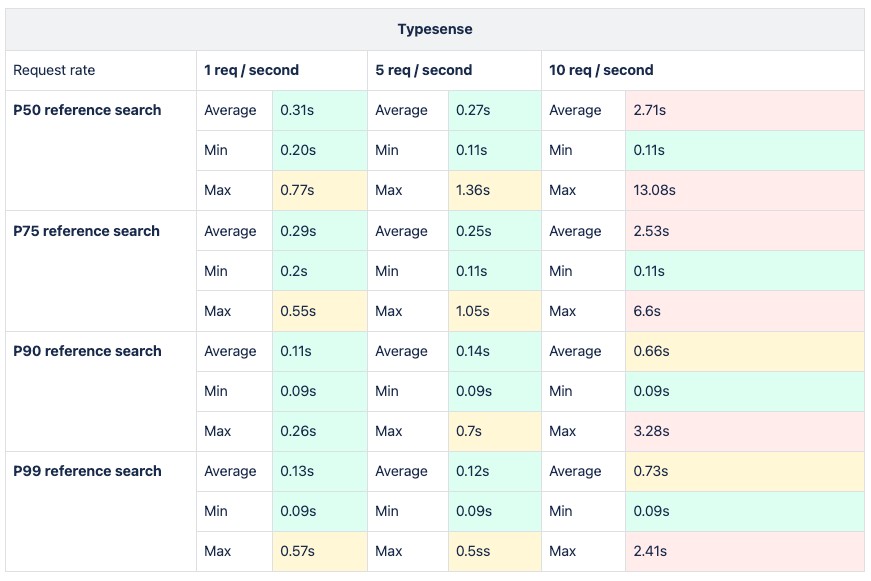Select the 0.5ss max cell
The height and width of the screenshot is (581, 871).
pyautogui.click(x=494, y=551)
